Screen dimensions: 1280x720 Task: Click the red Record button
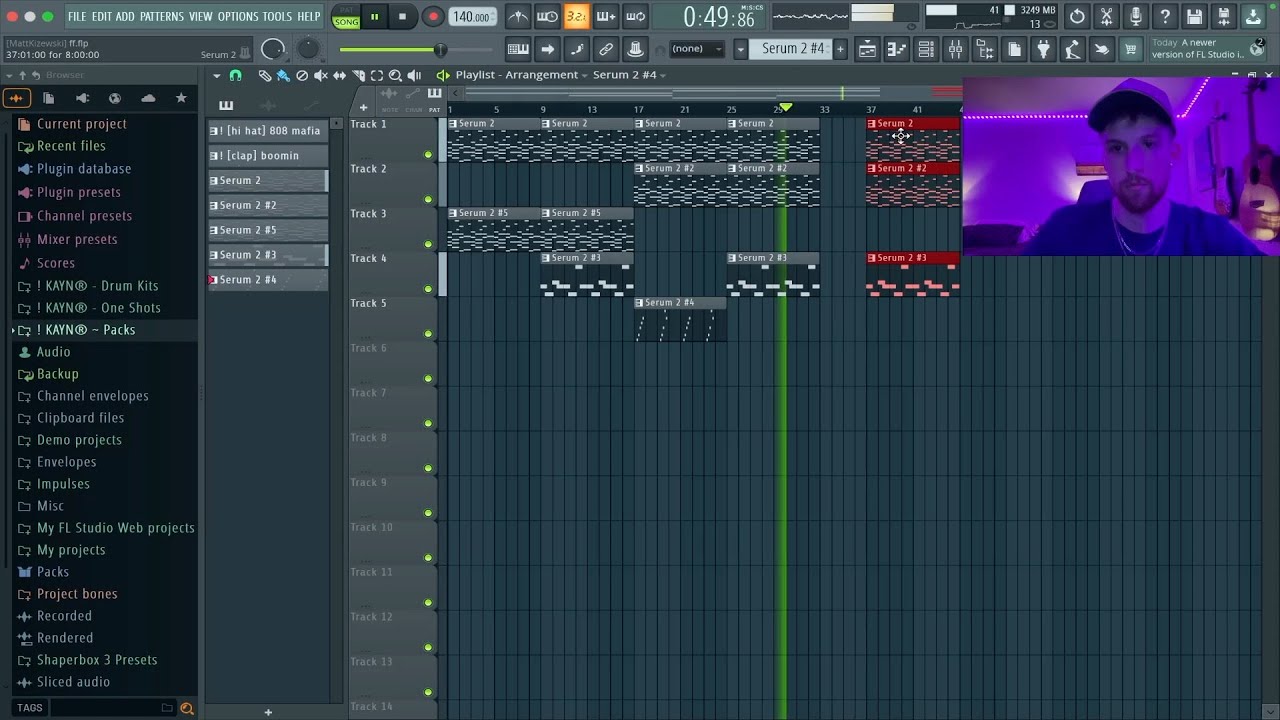pyautogui.click(x=433, y=16)
